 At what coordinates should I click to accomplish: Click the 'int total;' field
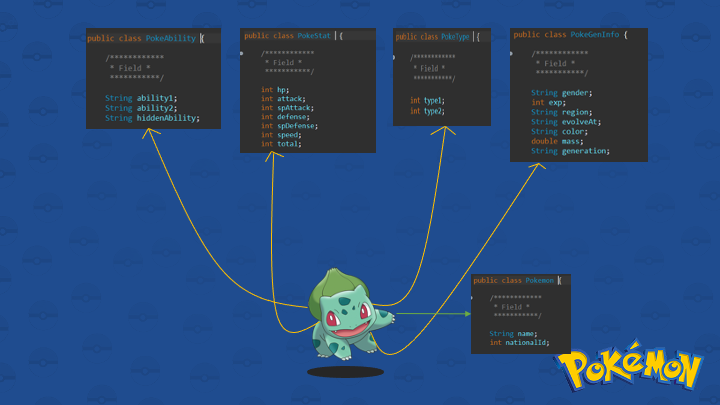pyautogui.click(x=281, y=144)
